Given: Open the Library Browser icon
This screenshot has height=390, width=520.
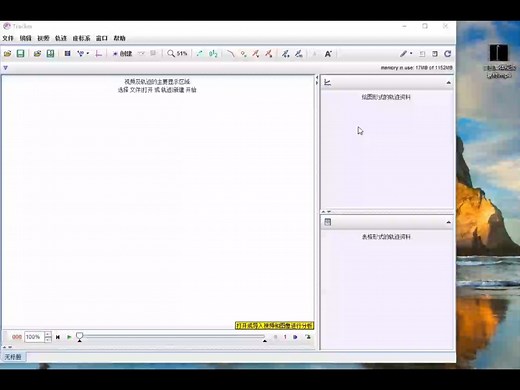Looking at the screenshot, I should (50, 54).
